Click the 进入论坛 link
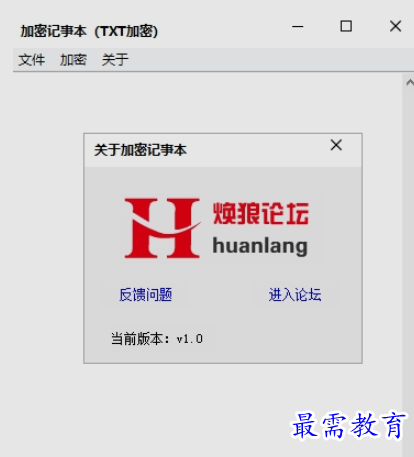This screenshot has width=414, height=457. [x=295, y=295]
